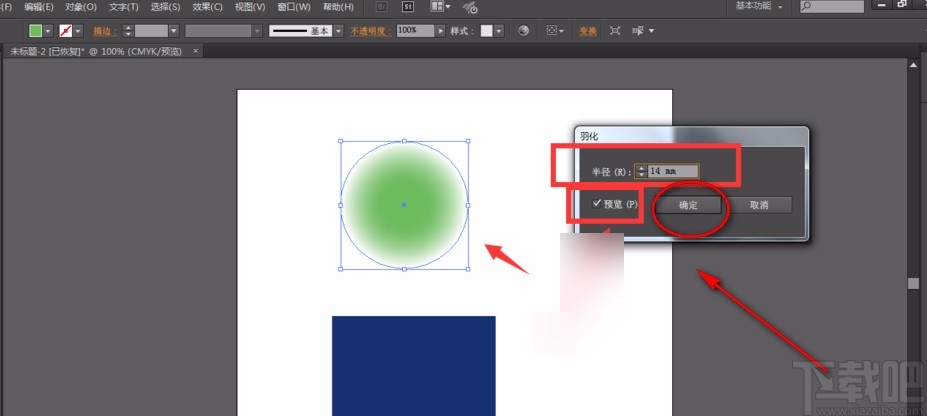Viewport: 927px width, 416px height.
Task: Click the 描边 stroke panel link
Action: pyautogui.click(x=105, y=31)
